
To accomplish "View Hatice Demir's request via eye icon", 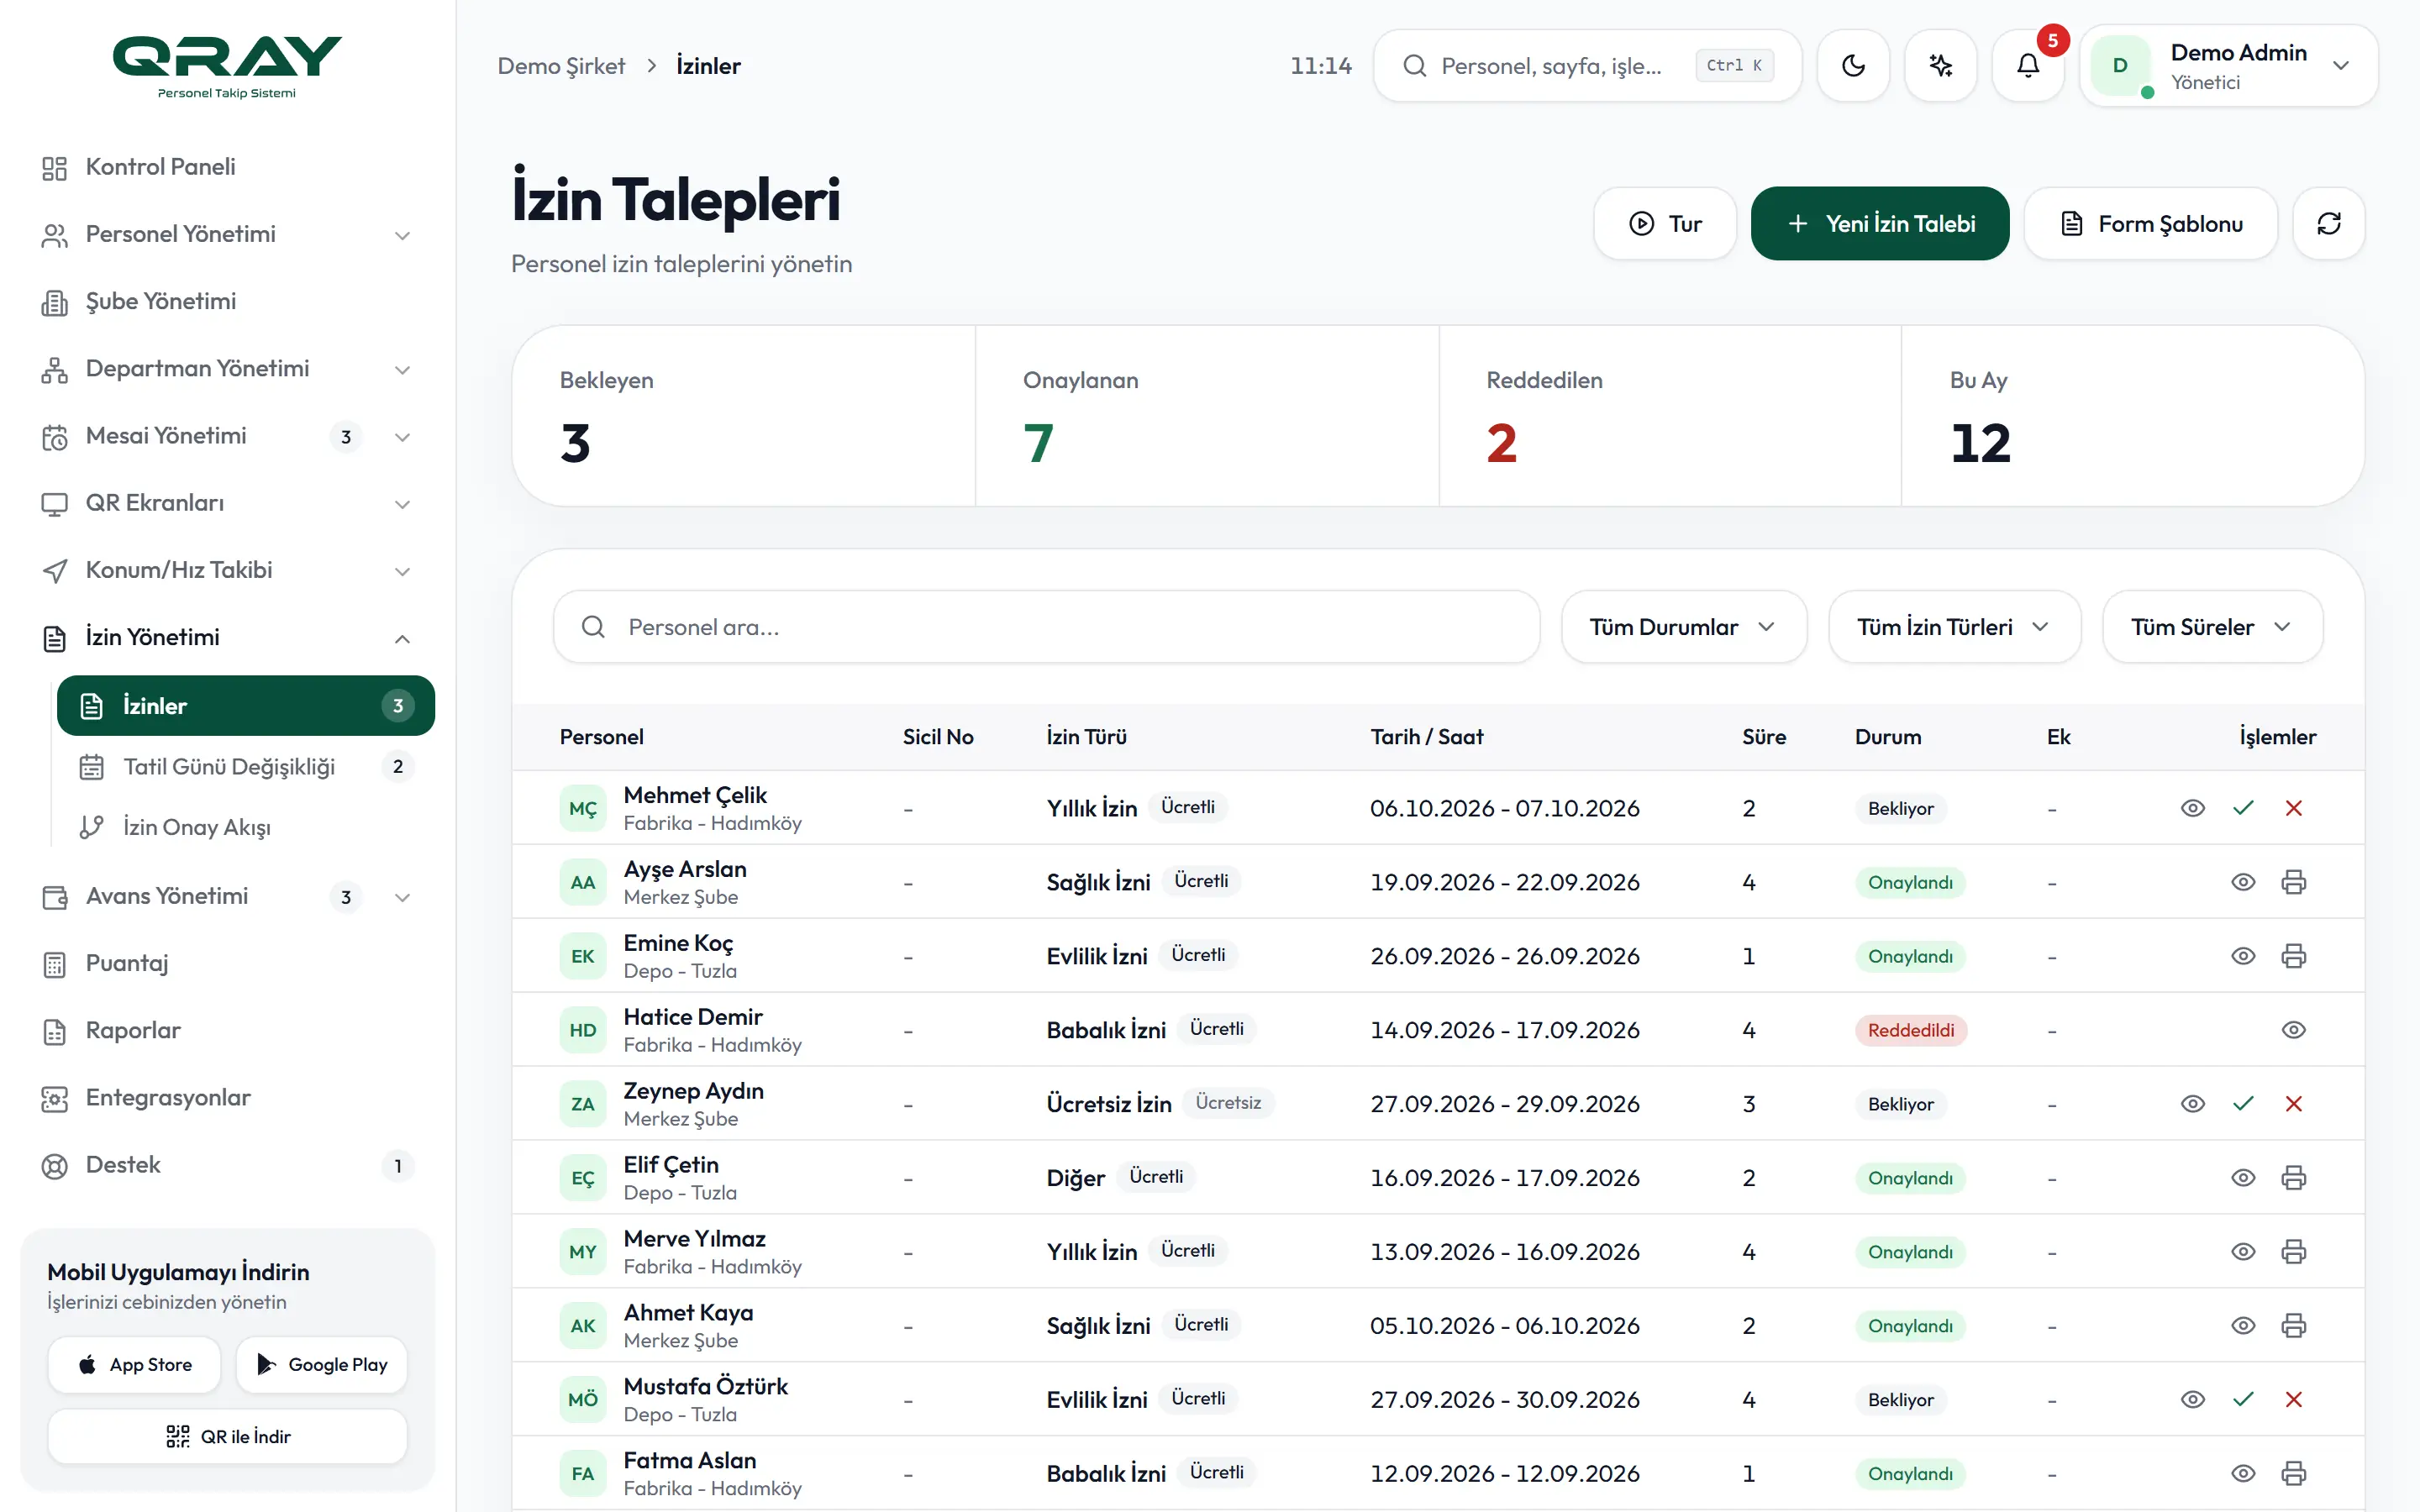I will pos(2294,1030).
